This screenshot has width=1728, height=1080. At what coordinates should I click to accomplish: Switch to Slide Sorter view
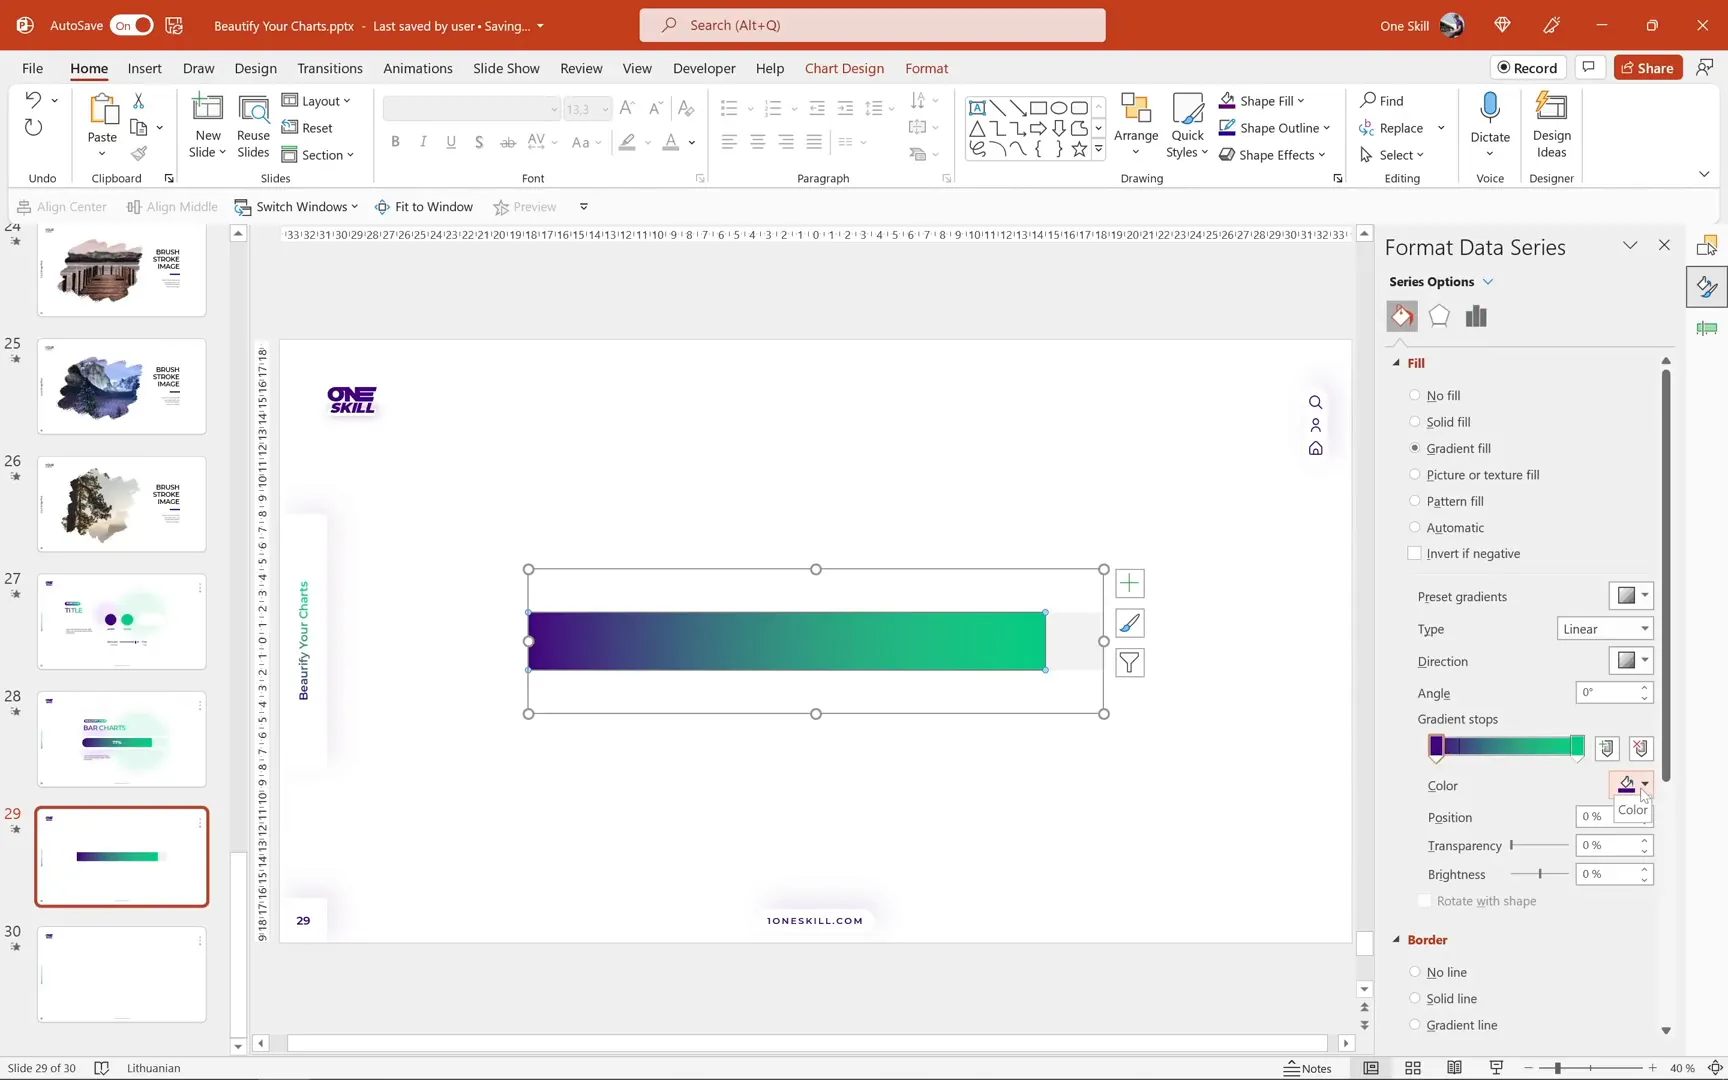pyautogui.click(x=1413, y=1068)
